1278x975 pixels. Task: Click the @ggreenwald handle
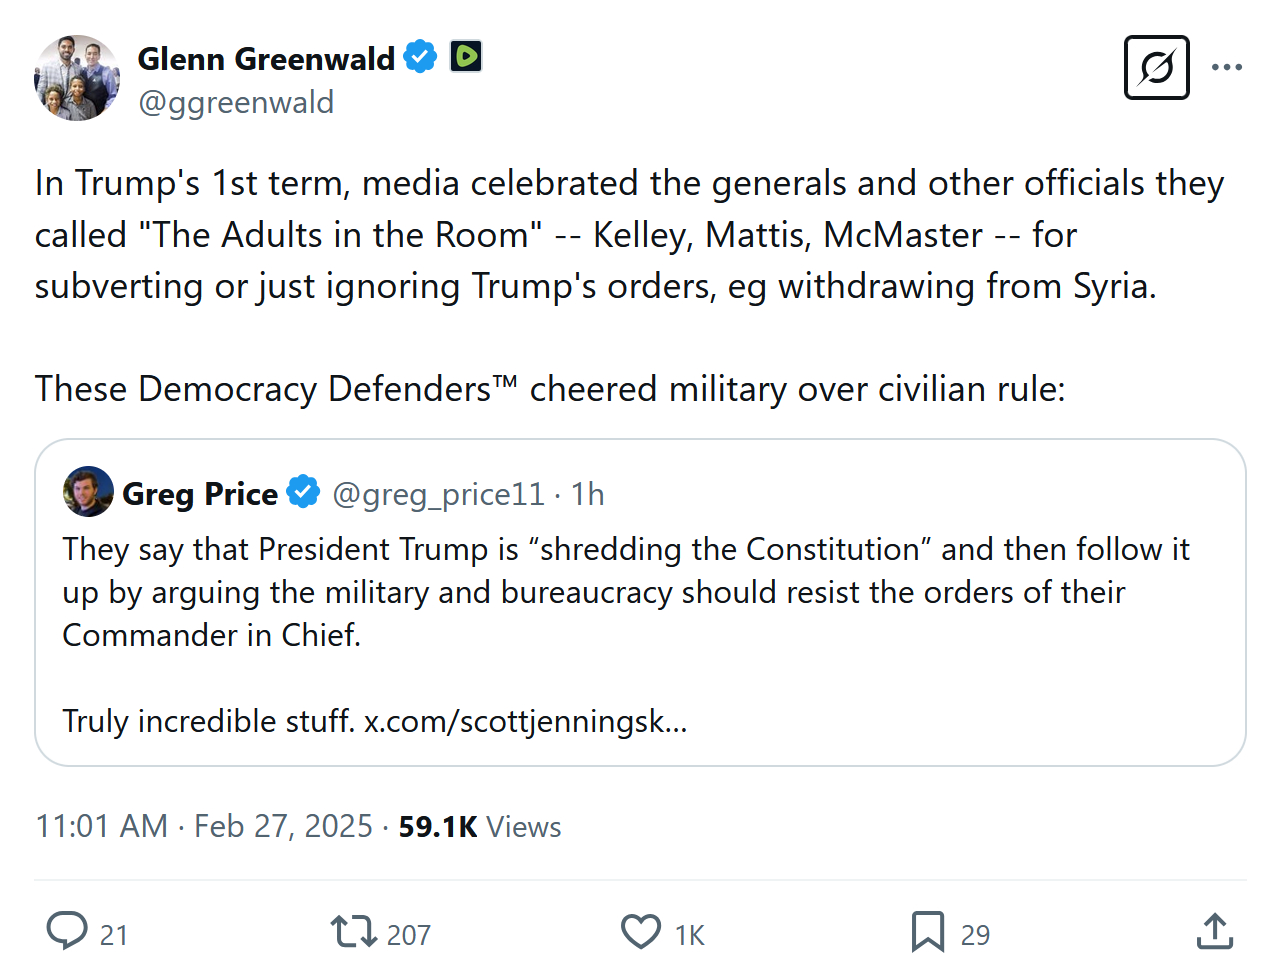[236, 102]
